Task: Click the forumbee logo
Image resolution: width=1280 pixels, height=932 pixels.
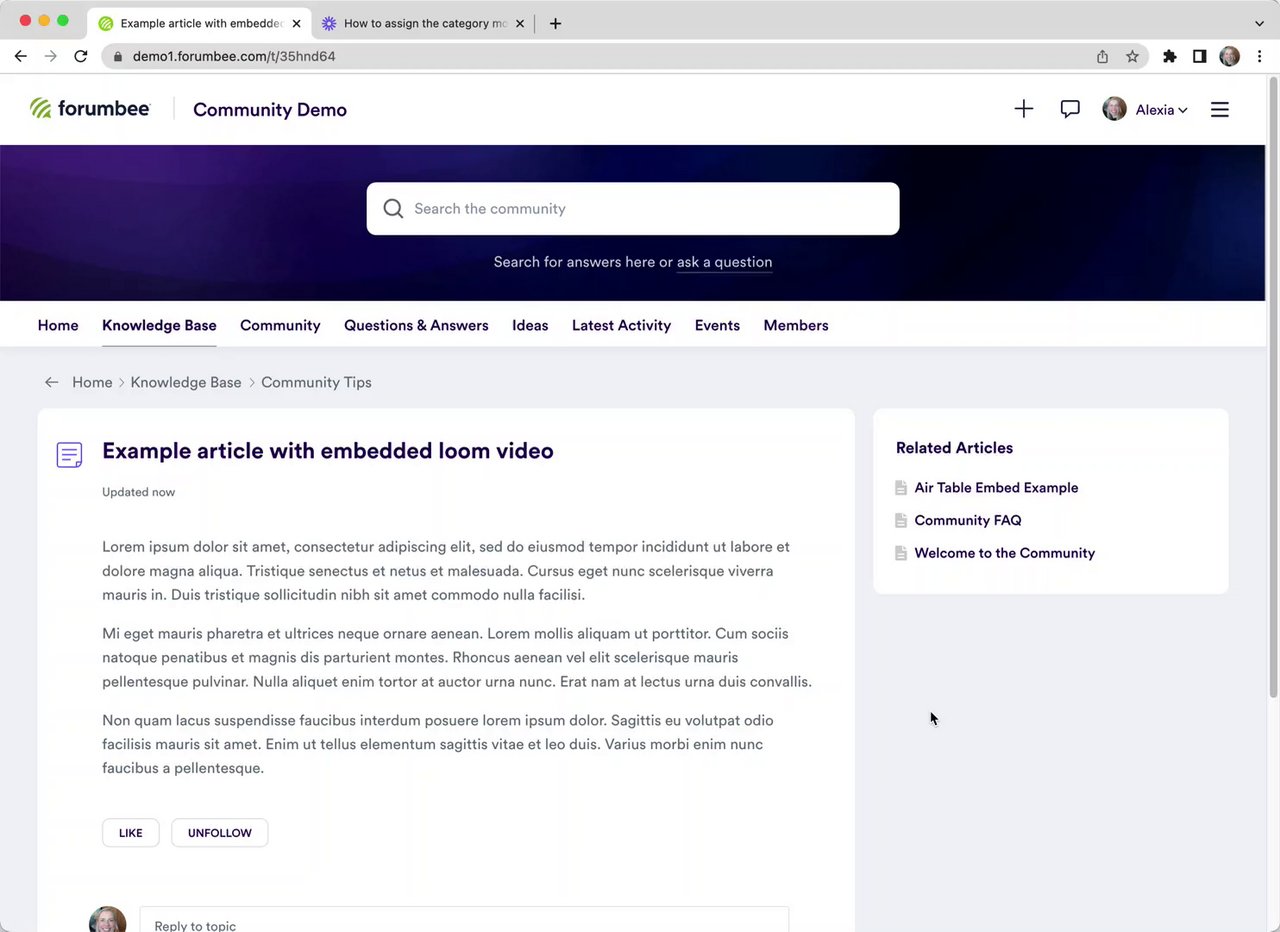Action: click(90, 109)
